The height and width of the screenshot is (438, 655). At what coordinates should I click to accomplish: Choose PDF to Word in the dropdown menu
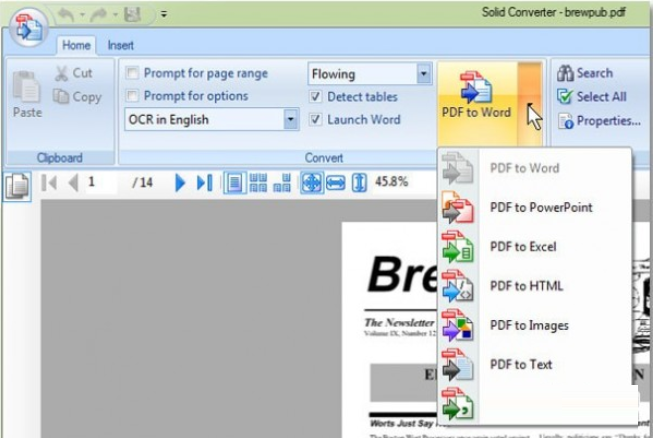point(534,168)
